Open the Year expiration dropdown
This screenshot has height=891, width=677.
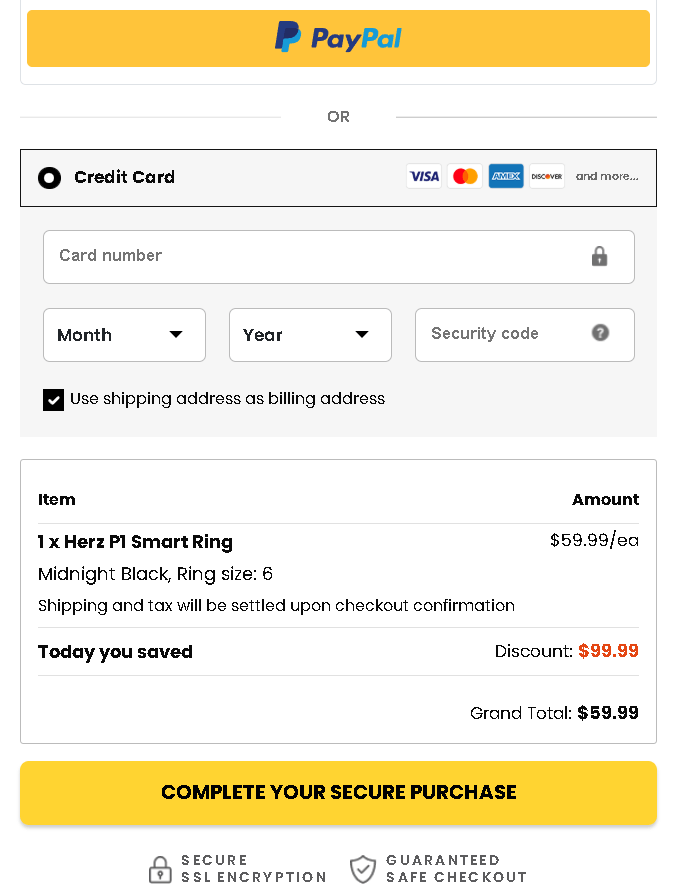pos(310,334)
